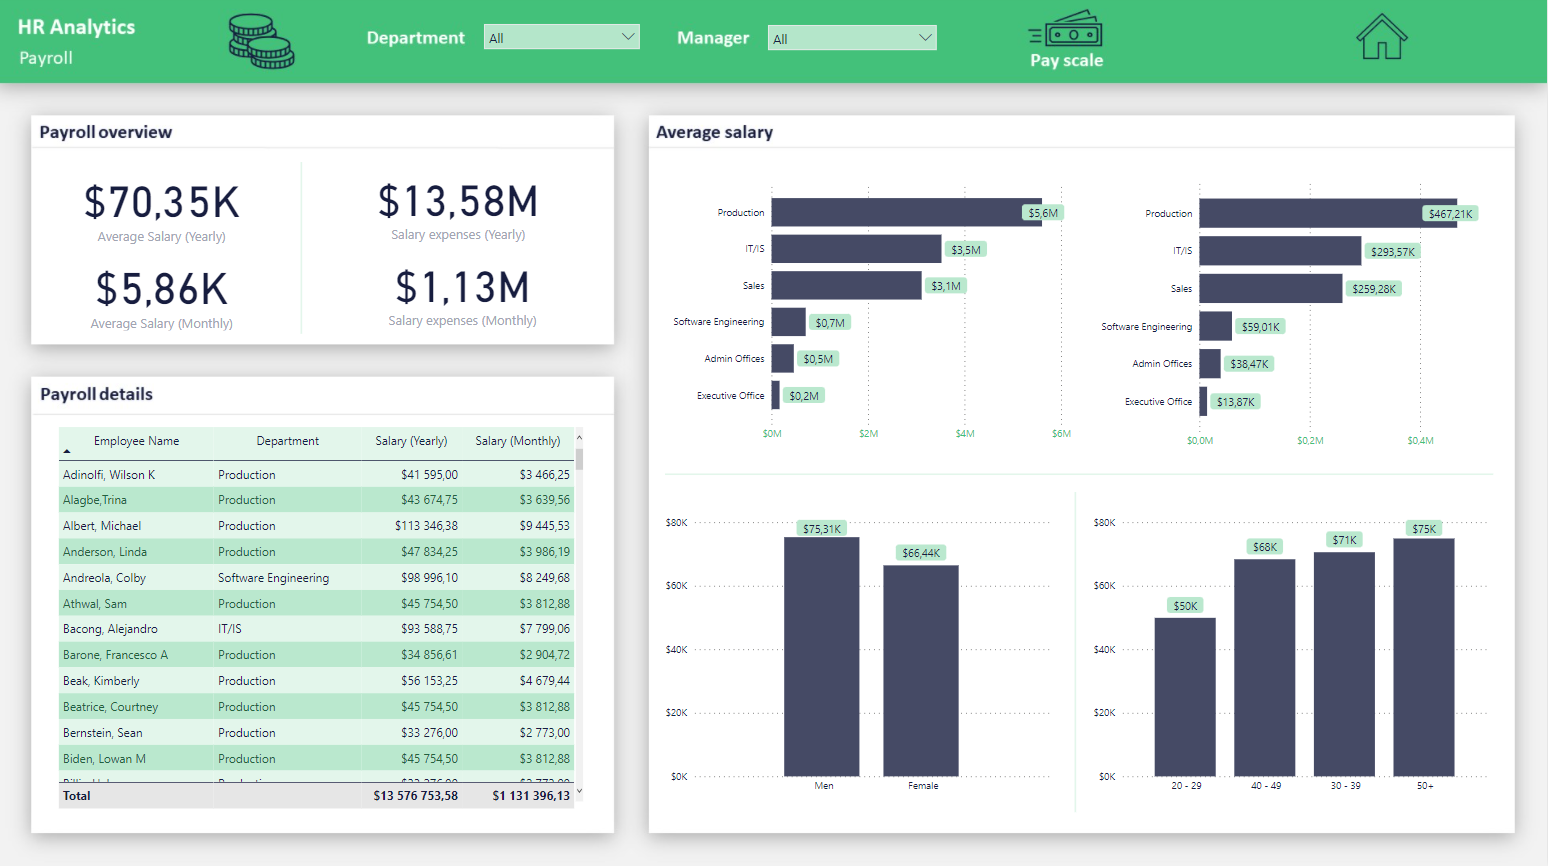The width and height of the screenshot is (1548, 866).
Task: Select the Beatrice, Courtney row
Action: (x=316, y=707)
